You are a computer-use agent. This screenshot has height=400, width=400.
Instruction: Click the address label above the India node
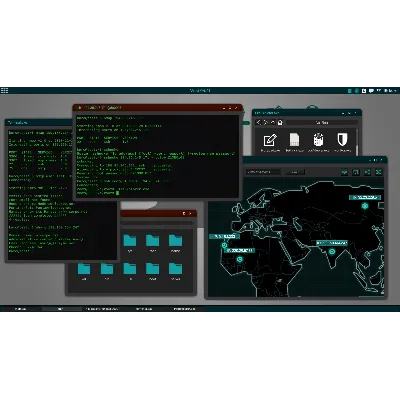(332, 243)
